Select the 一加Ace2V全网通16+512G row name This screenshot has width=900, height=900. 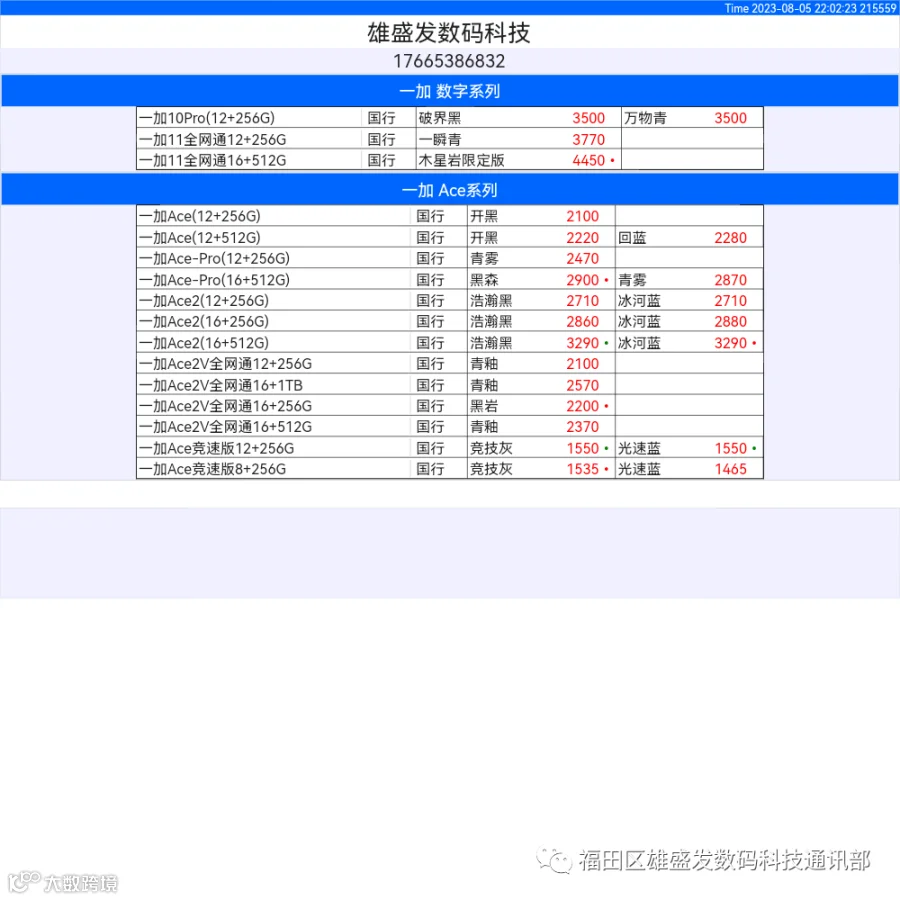pyautogui.click(x=225, y=427)
